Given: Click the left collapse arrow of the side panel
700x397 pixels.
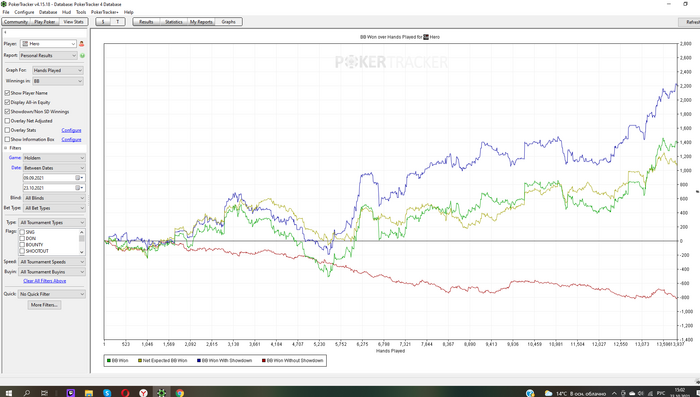Looking at the screenshot, I should point(5,33).
